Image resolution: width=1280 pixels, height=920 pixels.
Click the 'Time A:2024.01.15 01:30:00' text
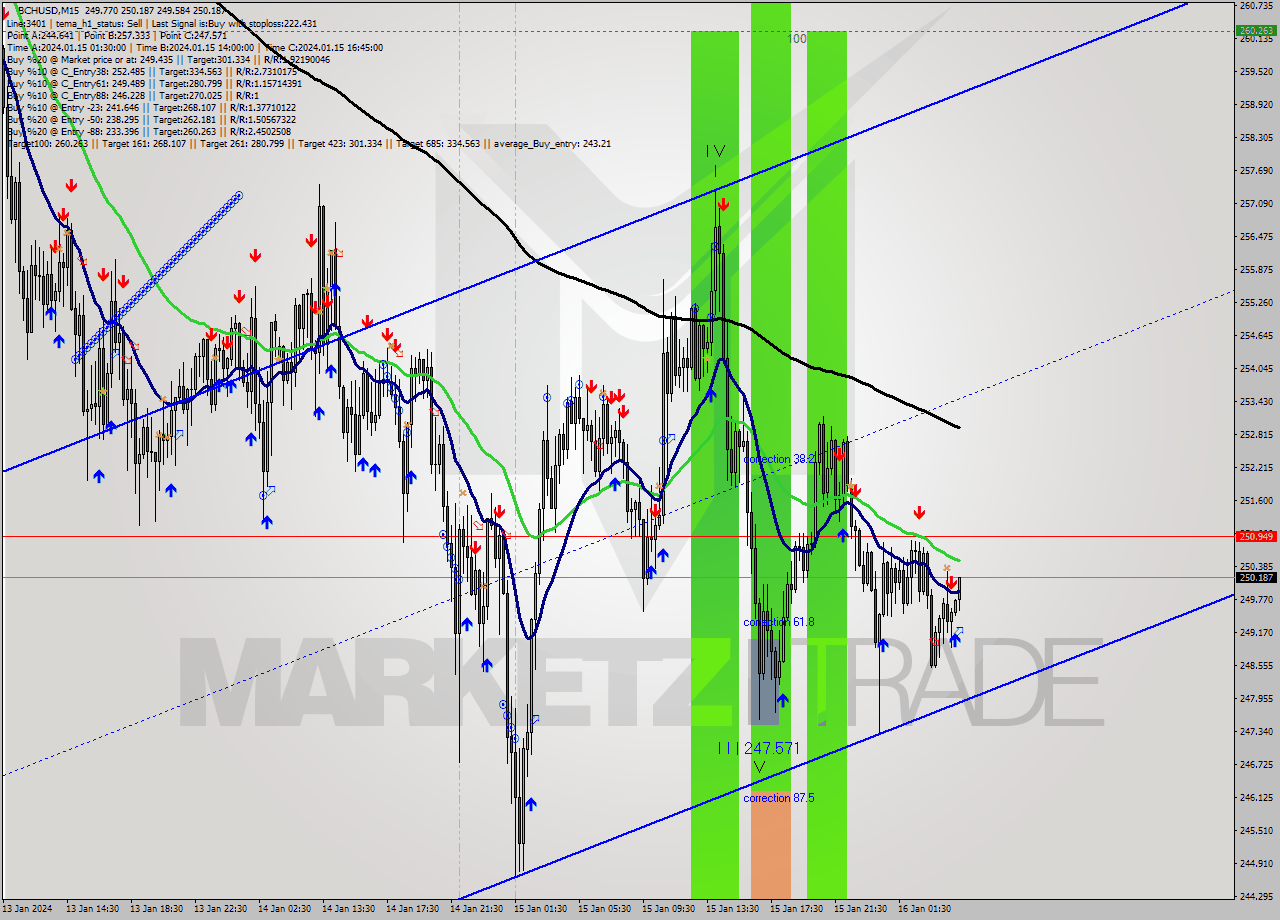tap(66, 47)
